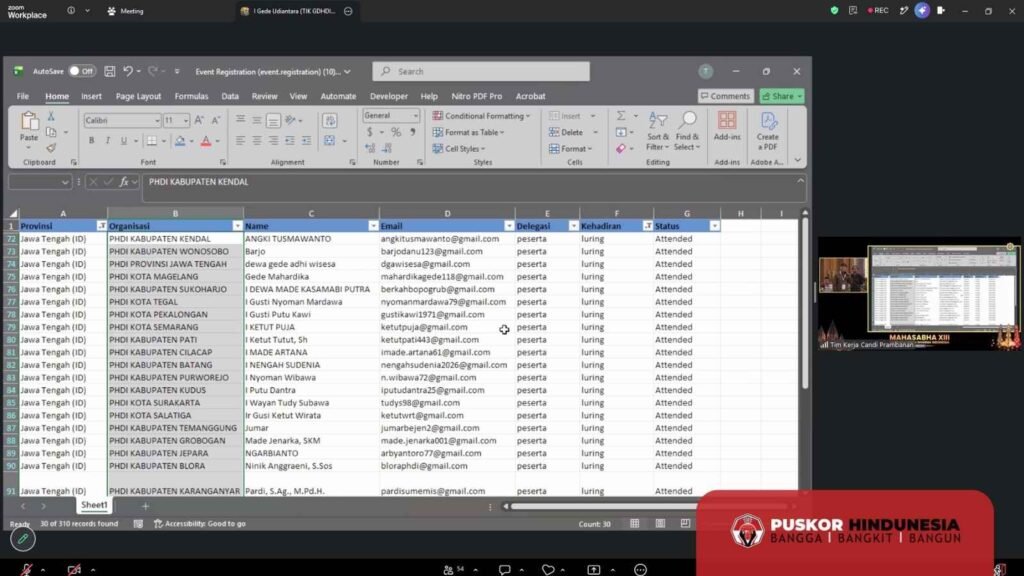
Task: Select name cell I KETUT PUJA
Action: coord(311,327)
